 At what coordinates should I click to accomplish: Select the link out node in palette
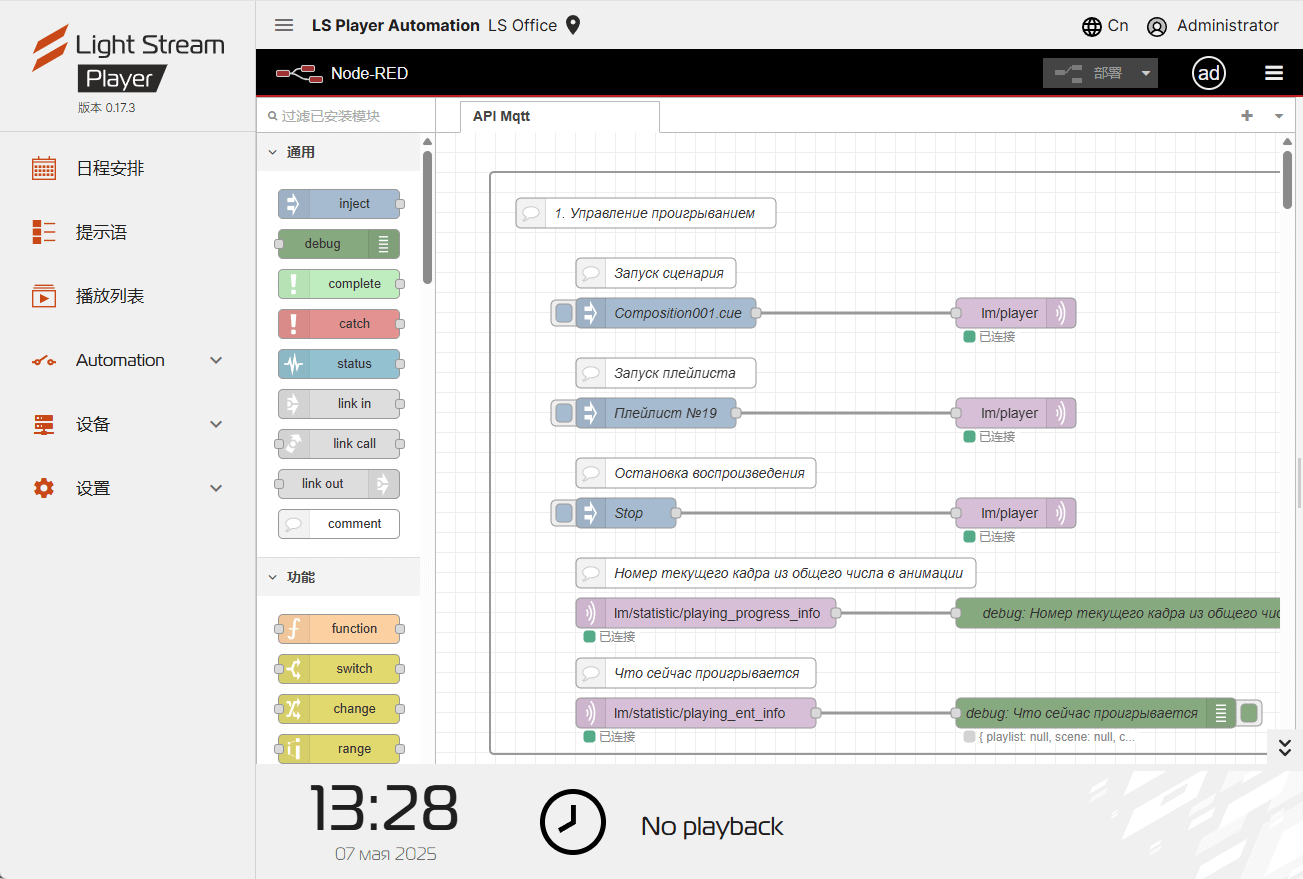click(339, 484)
